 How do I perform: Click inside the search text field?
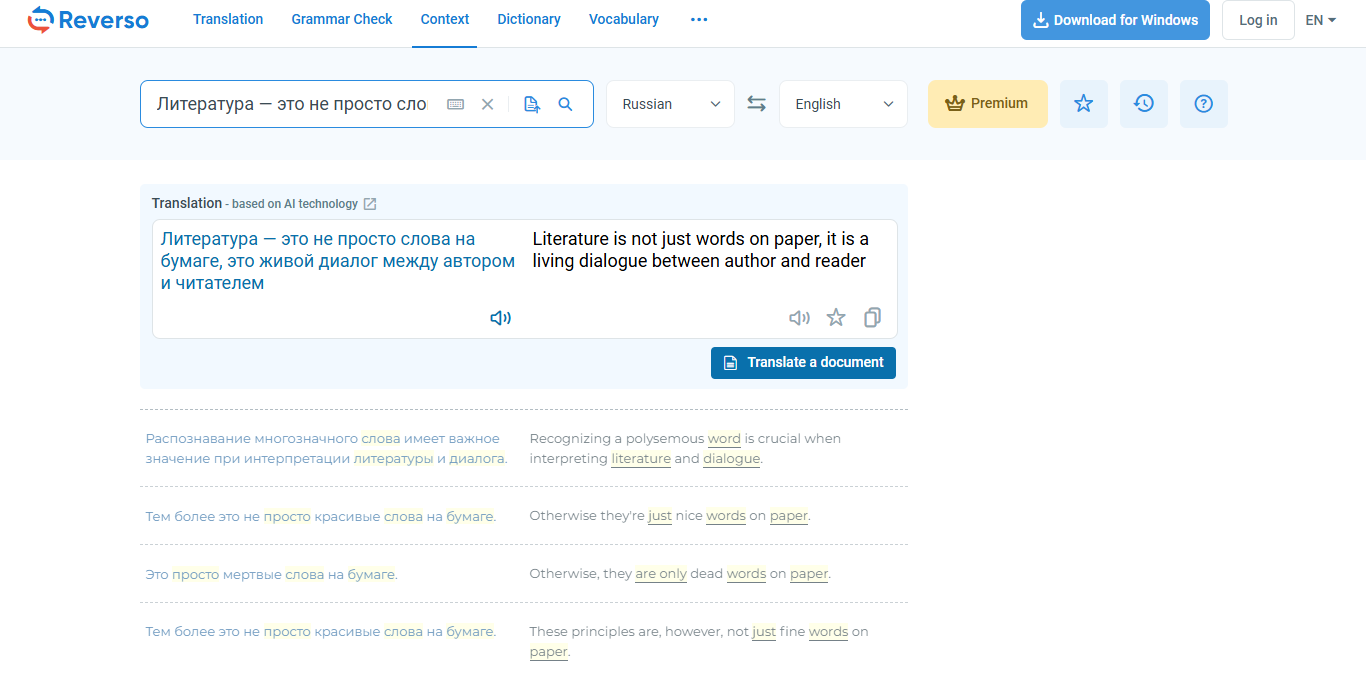291,104
